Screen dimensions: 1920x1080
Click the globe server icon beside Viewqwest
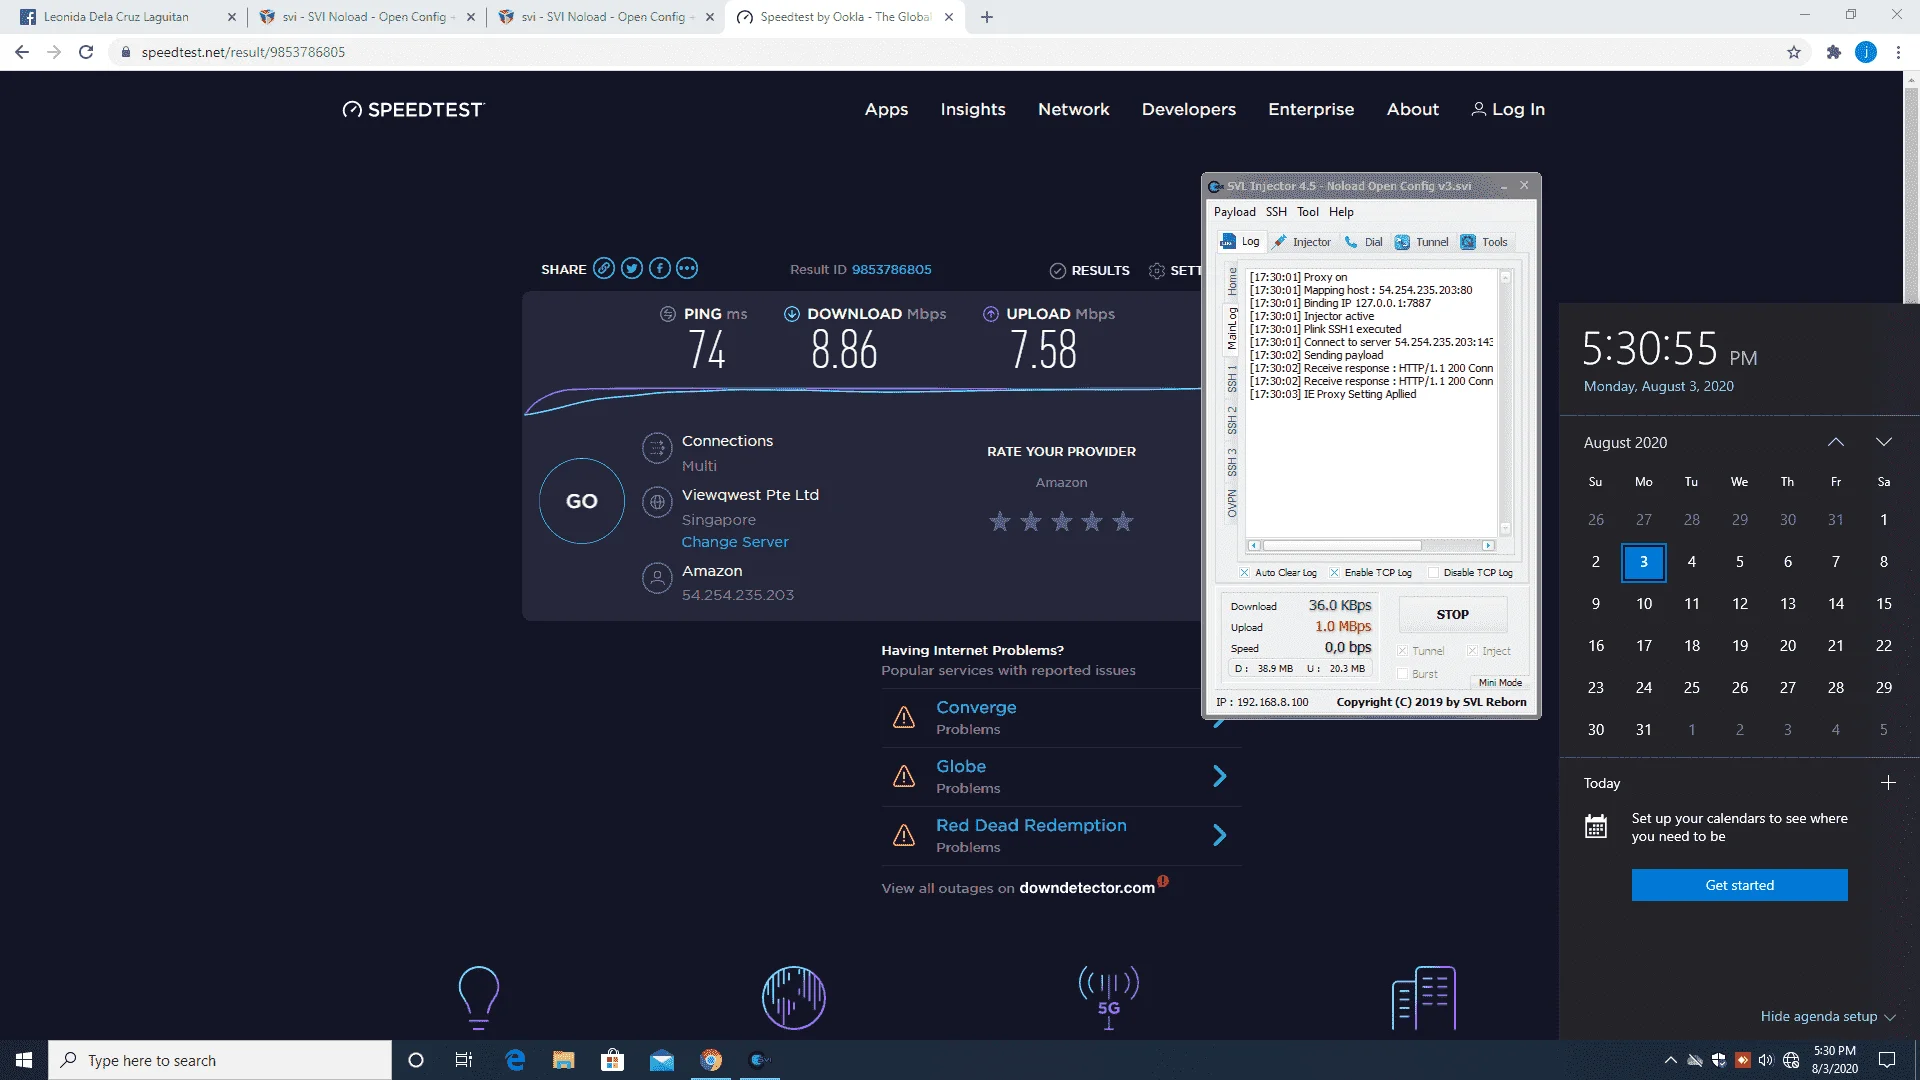657,502
